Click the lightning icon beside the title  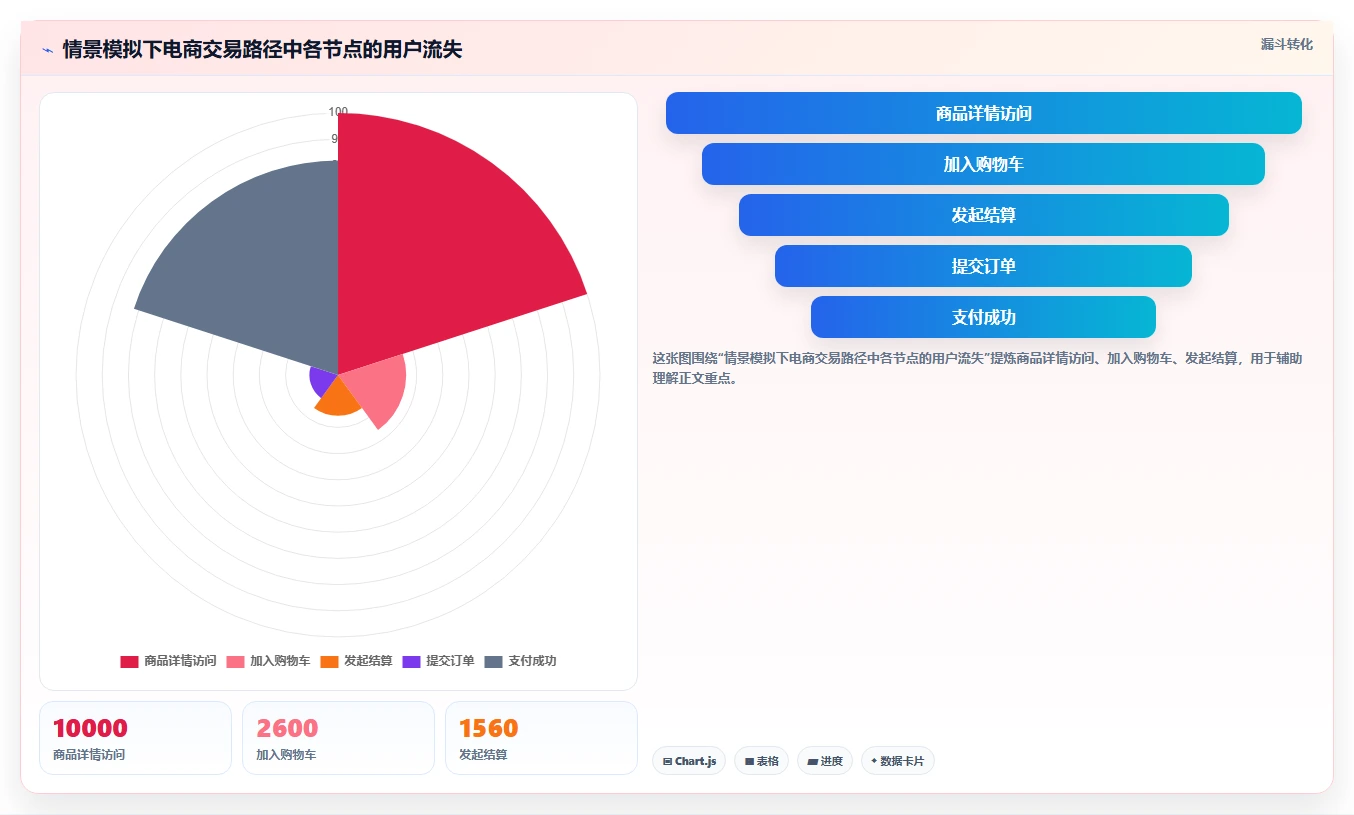tap(47, 50)
